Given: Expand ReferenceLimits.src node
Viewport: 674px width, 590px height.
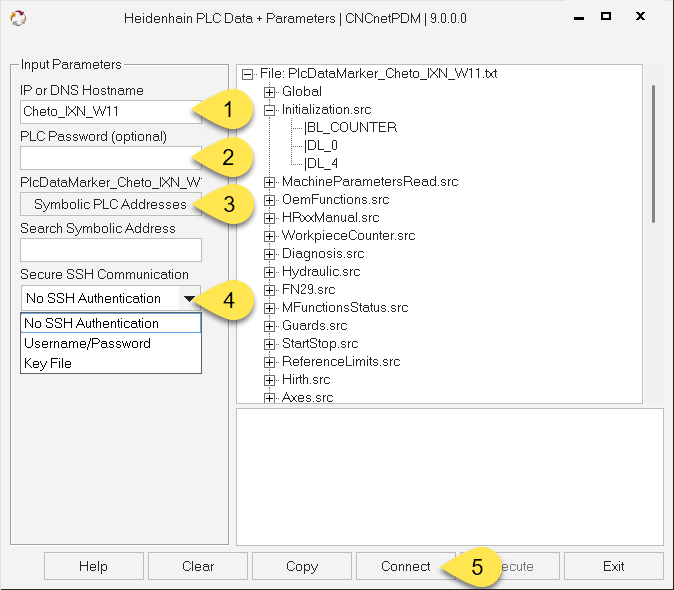Looking at the screenshot, I should point(269,362).
